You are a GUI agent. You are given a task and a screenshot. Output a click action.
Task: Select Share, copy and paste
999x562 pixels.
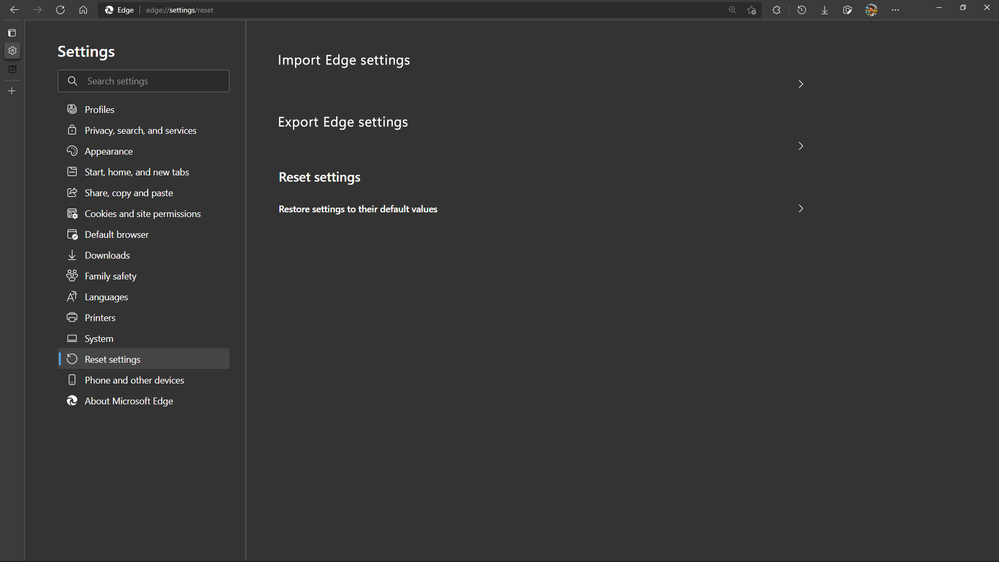(x=143, y=192)
